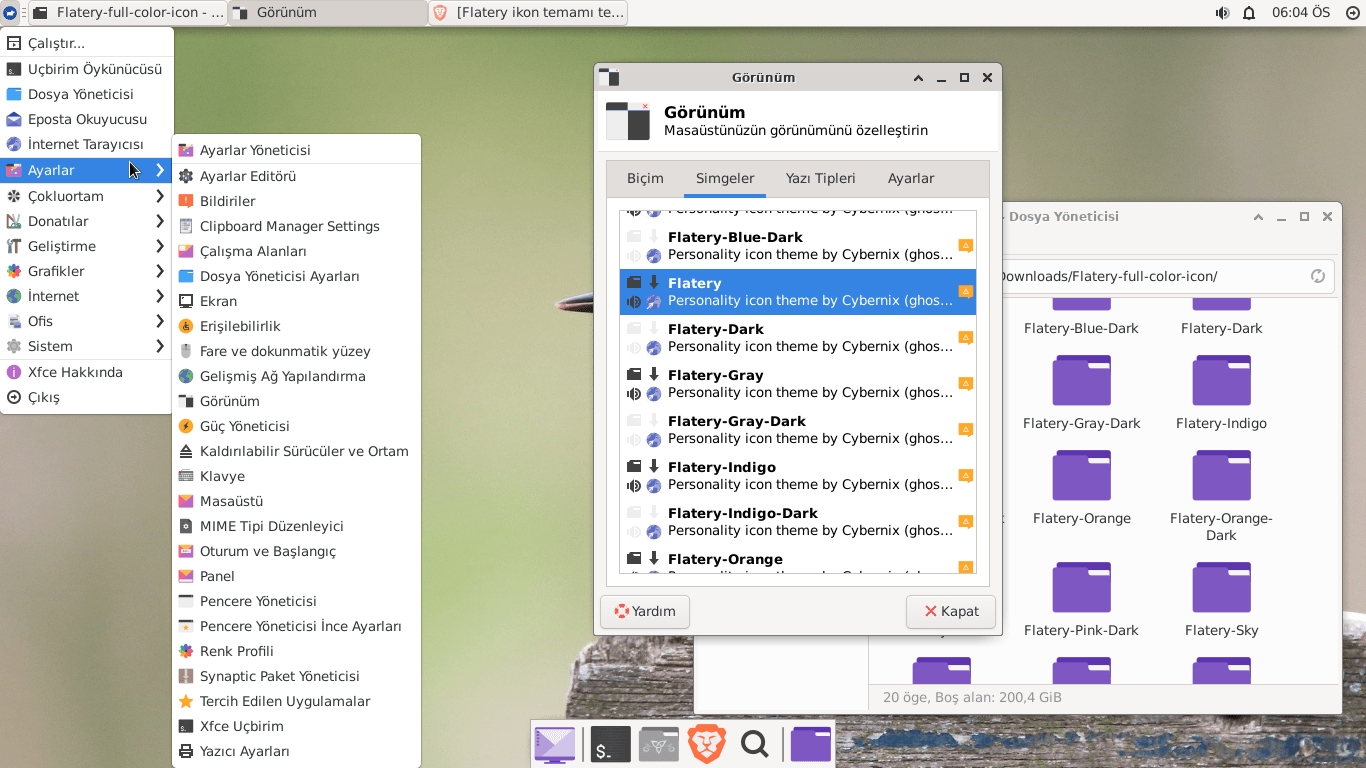Image resolution: width=1366 pixels, height=768 pixels.
Task: Click the volume icon in top panel
Action: [1222, 13]
